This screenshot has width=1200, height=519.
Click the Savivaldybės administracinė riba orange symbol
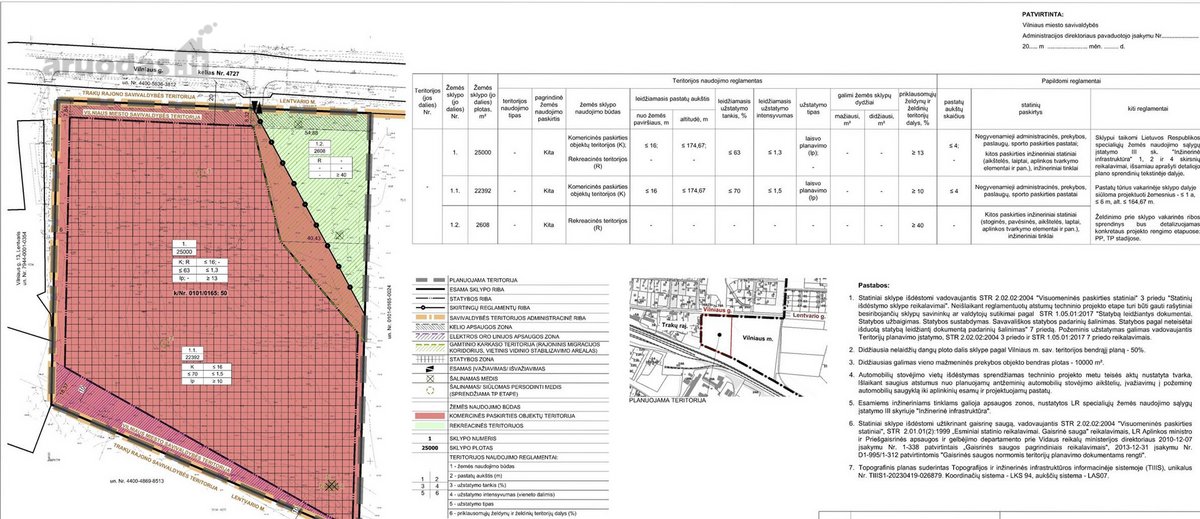[428, 316]
